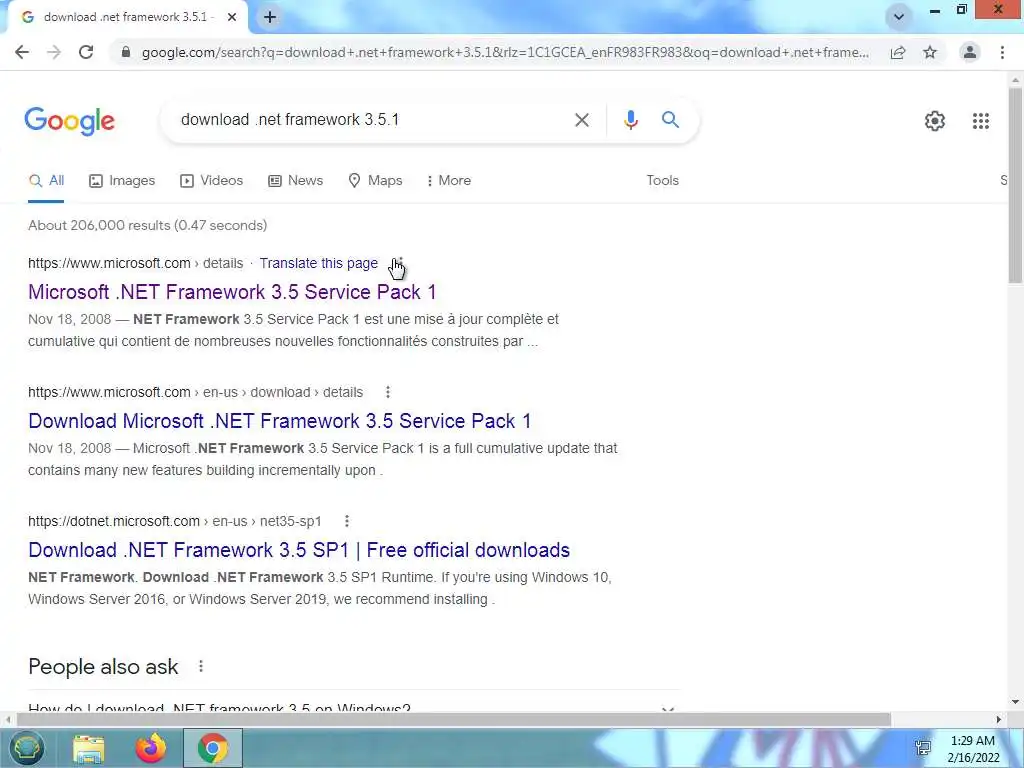Click the scroll right arrow on horizontal scrollbar
The width and height of the screenshot is (1024, 768).
pyautogui.click(x=999, y=719)
